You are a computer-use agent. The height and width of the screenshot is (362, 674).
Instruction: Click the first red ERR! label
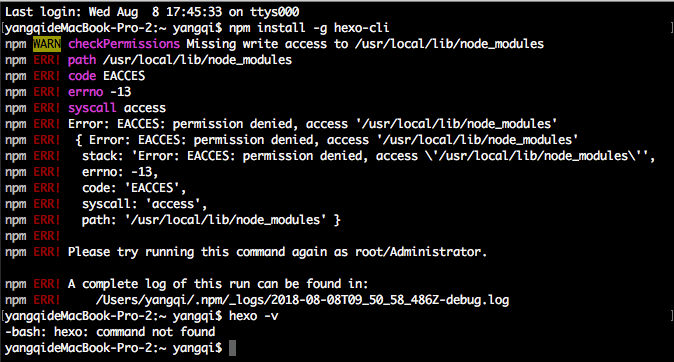click(47, 60)
